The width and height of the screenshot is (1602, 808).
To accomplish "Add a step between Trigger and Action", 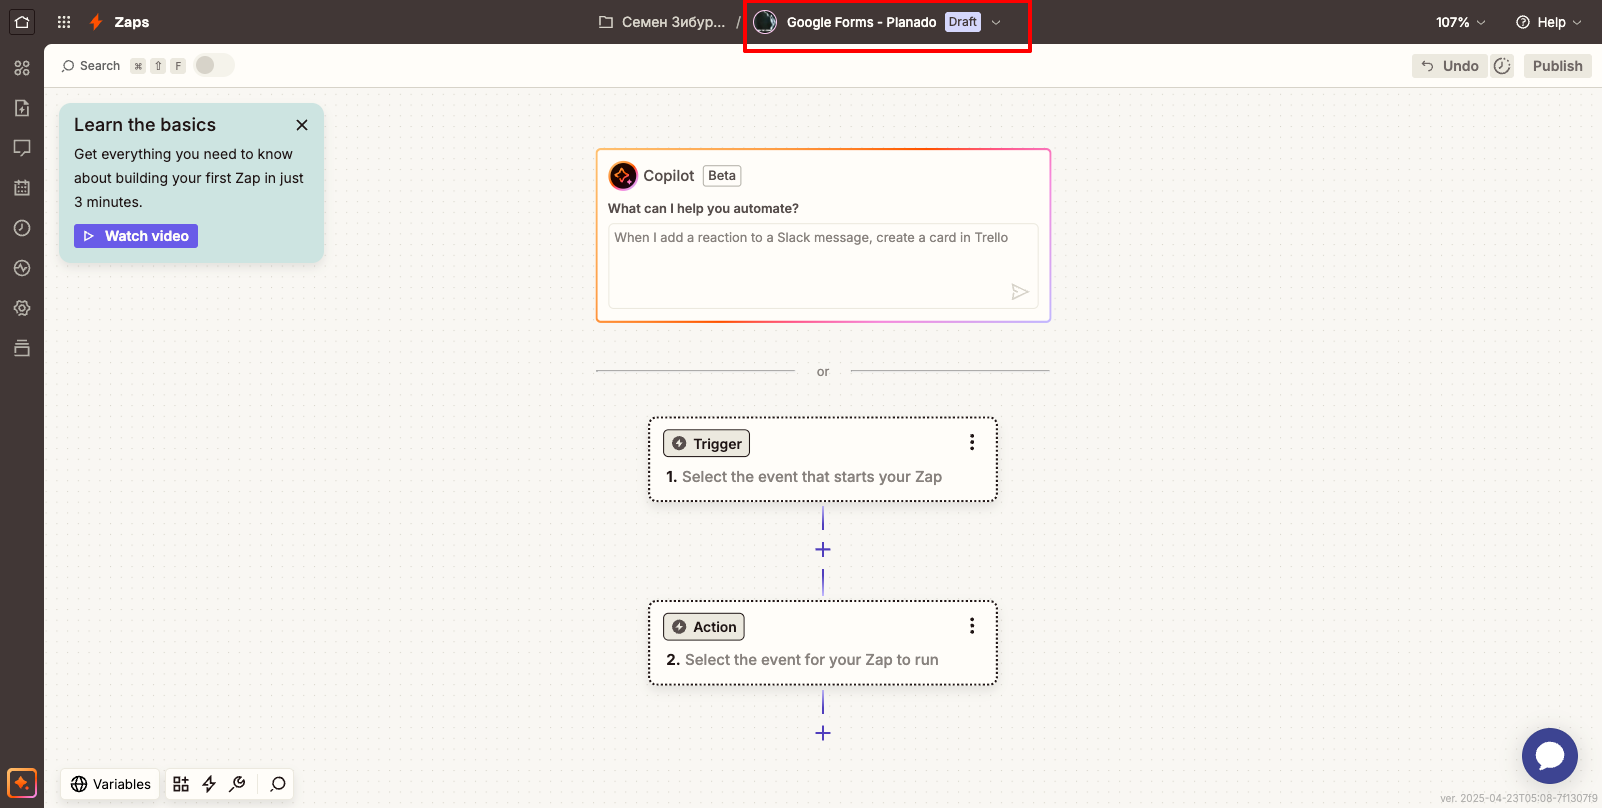I will pos(823,550).
